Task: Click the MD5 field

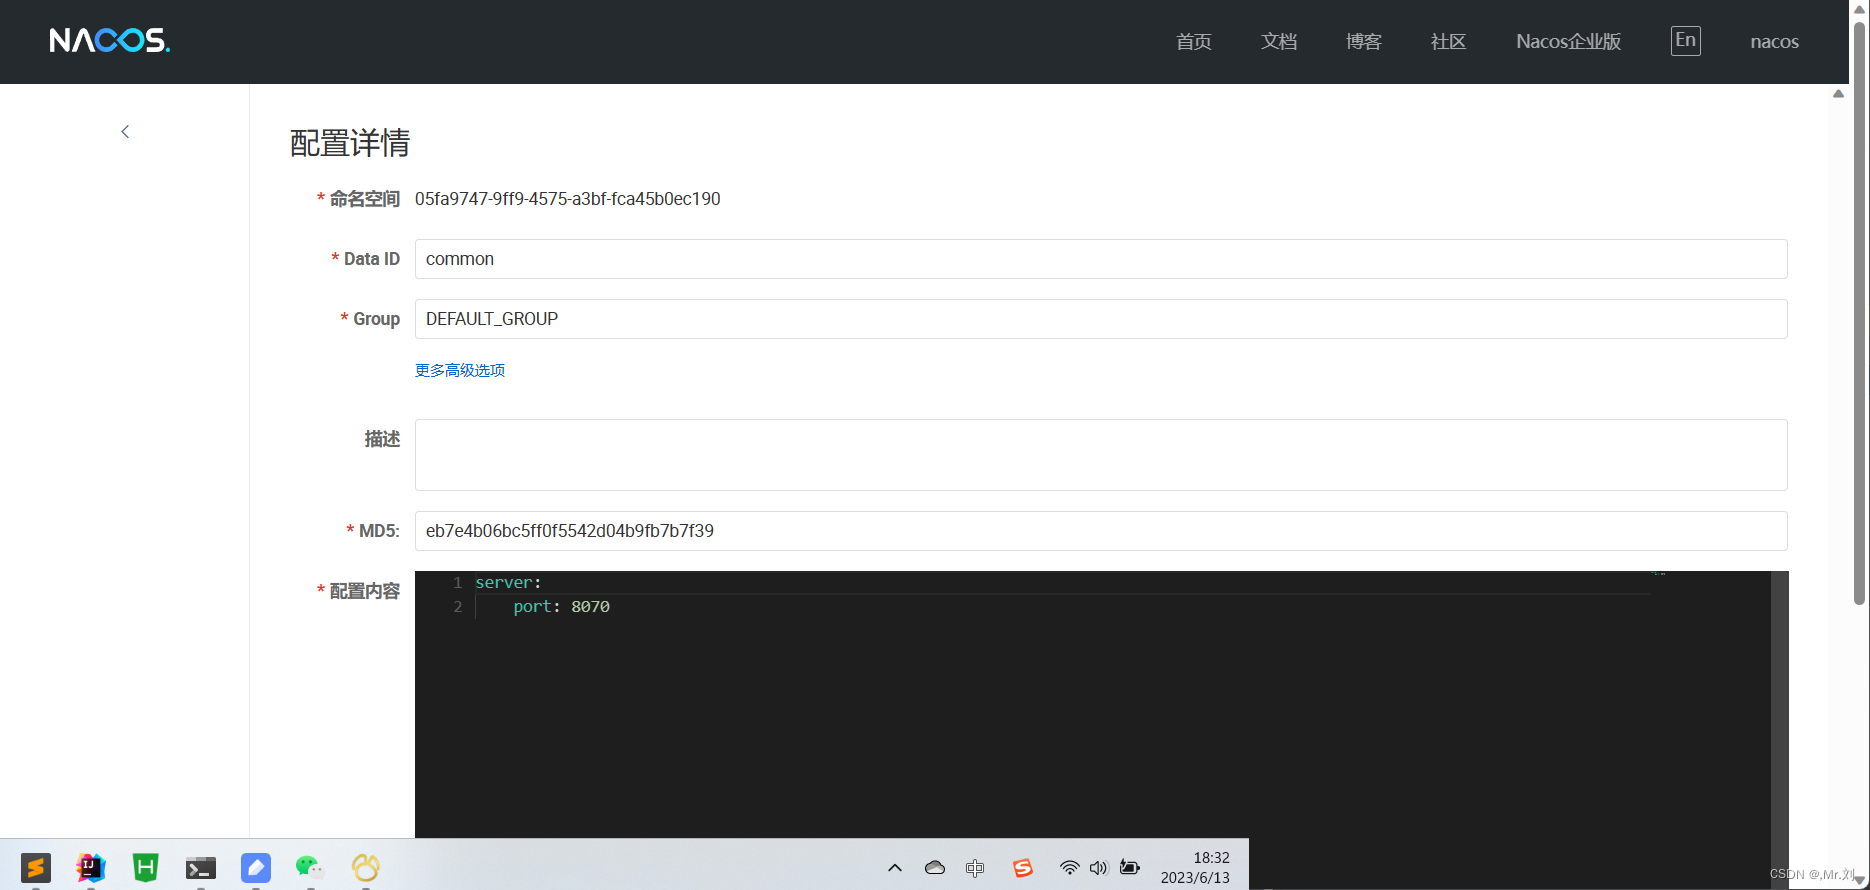Action: coord(1101,531)
